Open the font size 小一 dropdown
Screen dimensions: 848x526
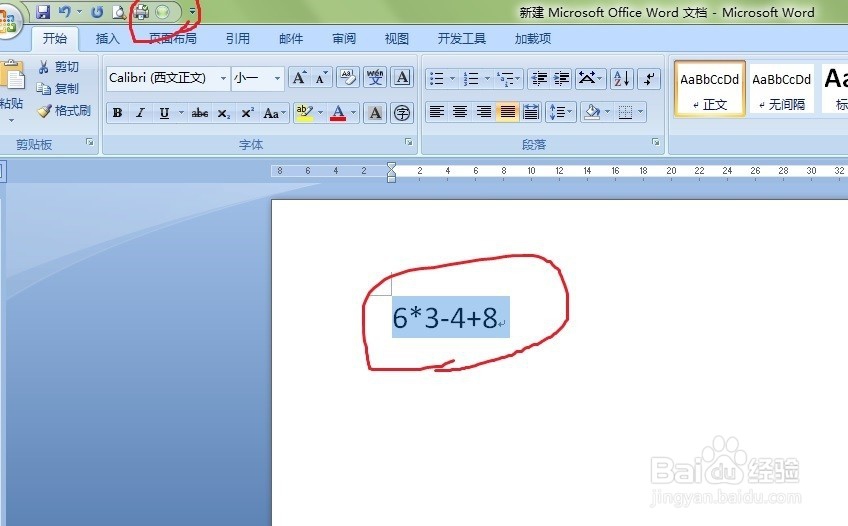pos(277,78)
